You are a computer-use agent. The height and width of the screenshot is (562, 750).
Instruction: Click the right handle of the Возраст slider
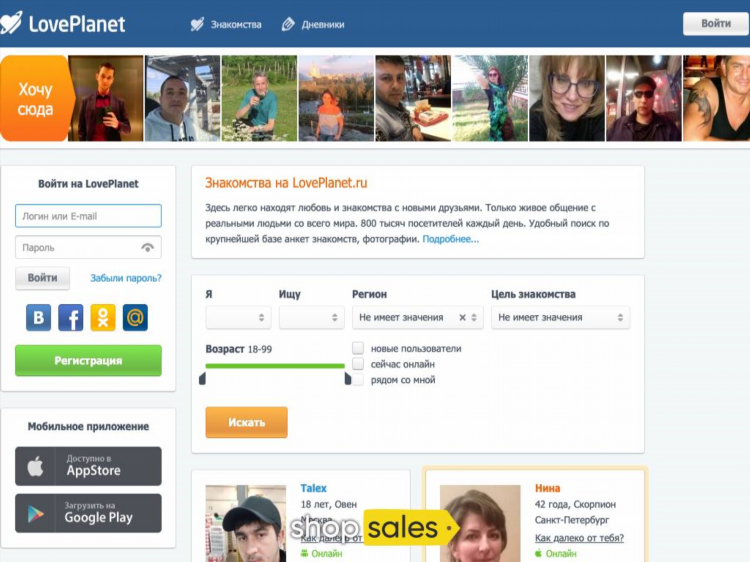point(348,378)
